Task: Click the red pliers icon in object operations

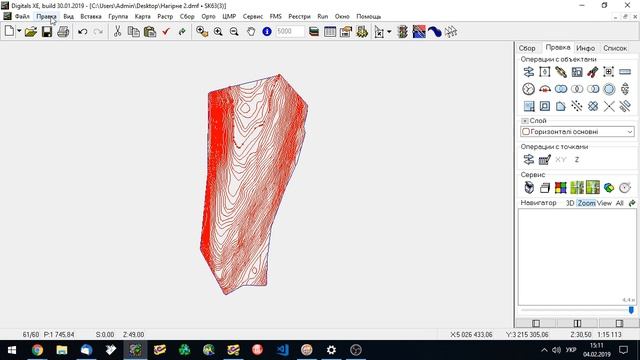Action: pyautogui.click(x=593, y=72)
